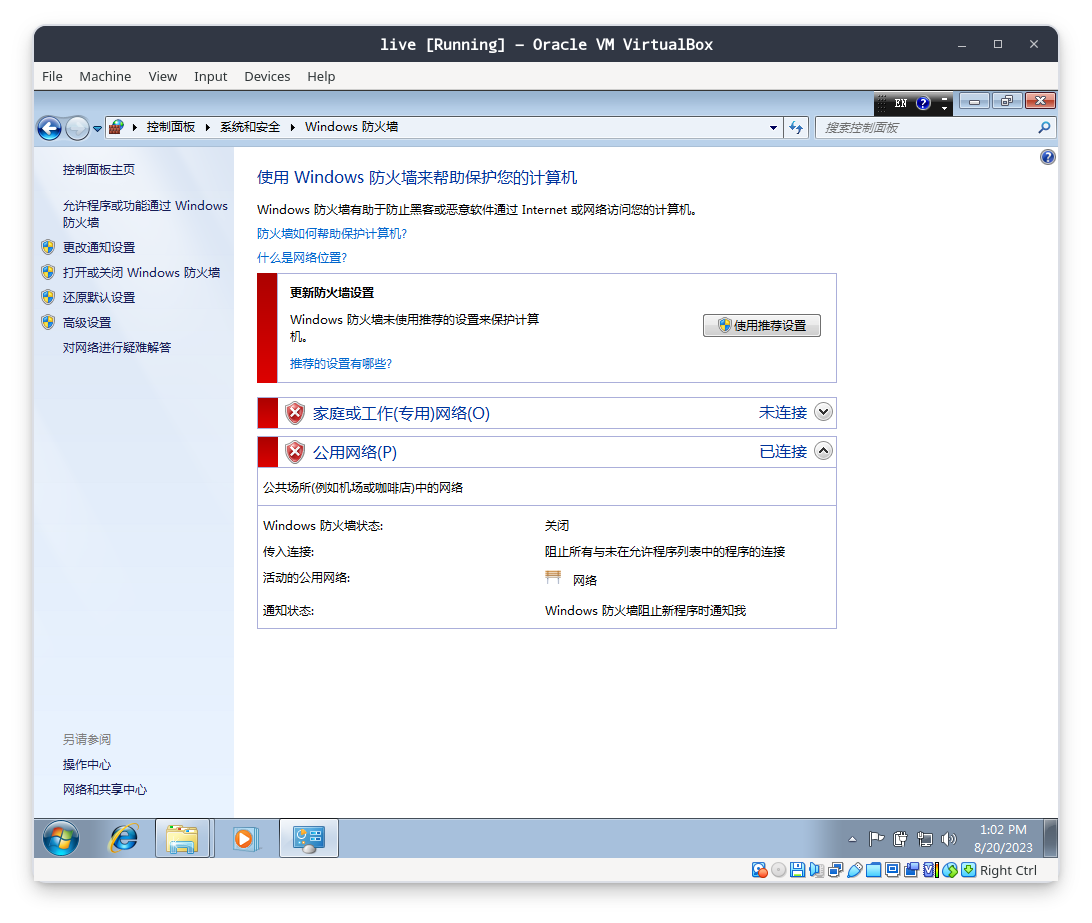Click the 家庭或工作(专用)网络(O) heading
This screenshot has height=923, width=1092.
click(401, 413)
